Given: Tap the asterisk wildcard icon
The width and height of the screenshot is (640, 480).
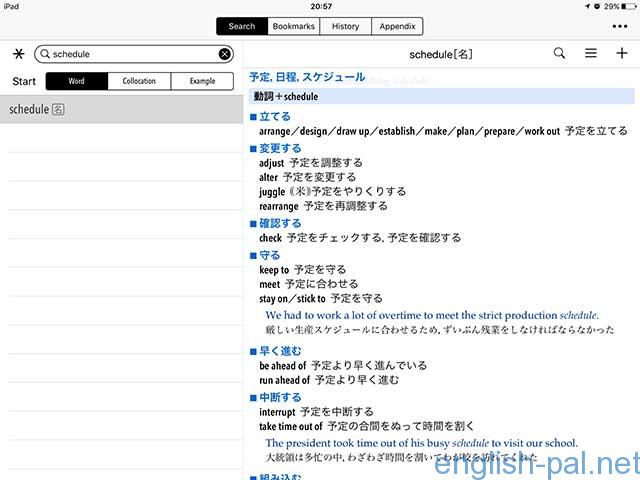Looking at the screenshot, I should click(17, 54).
